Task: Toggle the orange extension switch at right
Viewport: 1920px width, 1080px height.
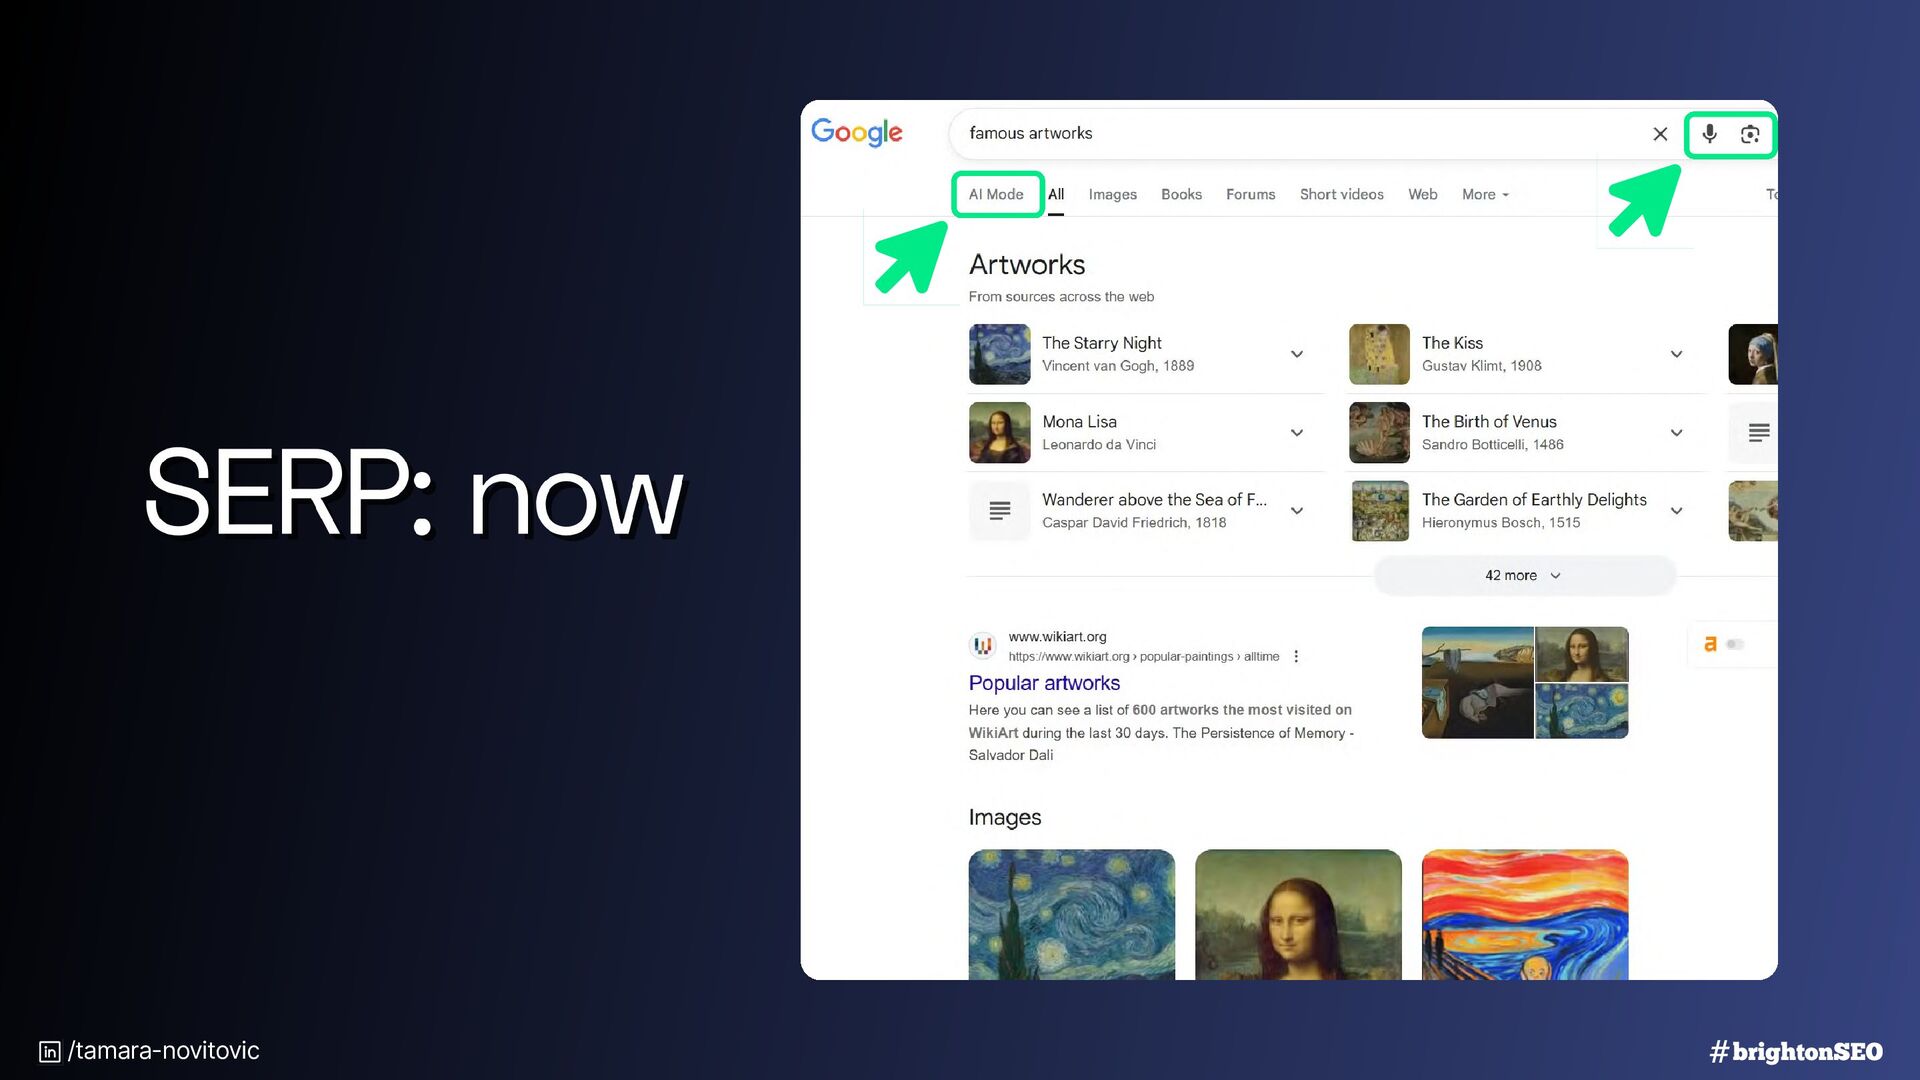Action: tap(1735, 644)
